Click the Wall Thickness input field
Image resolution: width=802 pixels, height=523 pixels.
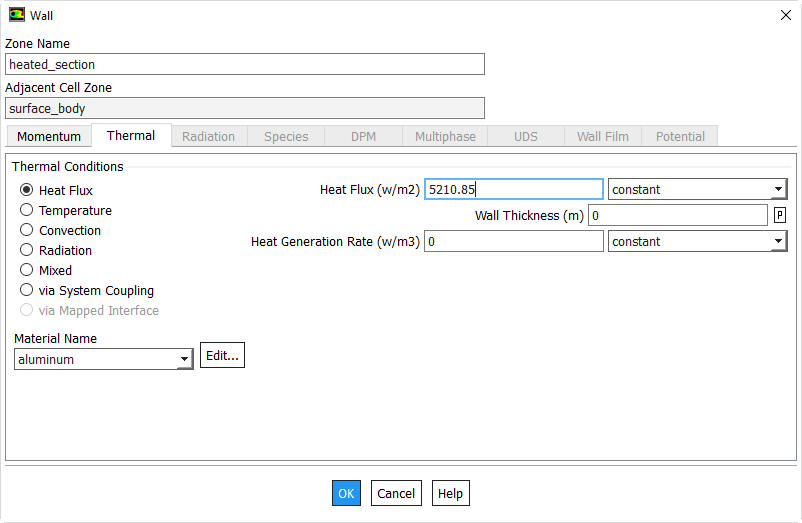(678, 215)
